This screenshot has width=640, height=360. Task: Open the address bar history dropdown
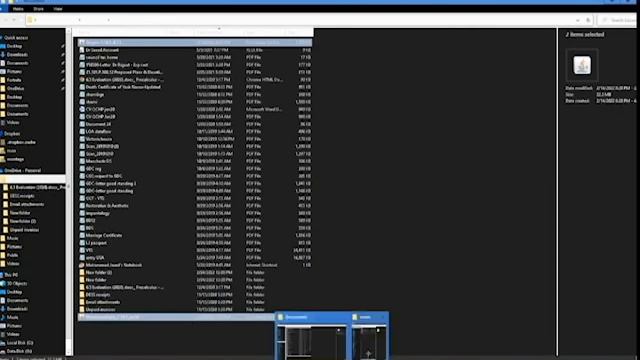point(578,20)
